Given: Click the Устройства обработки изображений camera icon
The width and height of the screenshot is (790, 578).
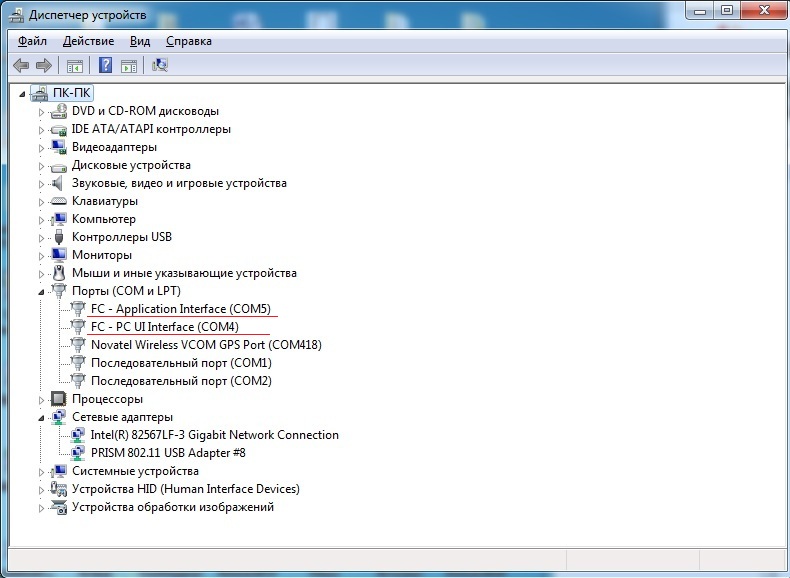Looking at the screenshot, I should point(59,507).
